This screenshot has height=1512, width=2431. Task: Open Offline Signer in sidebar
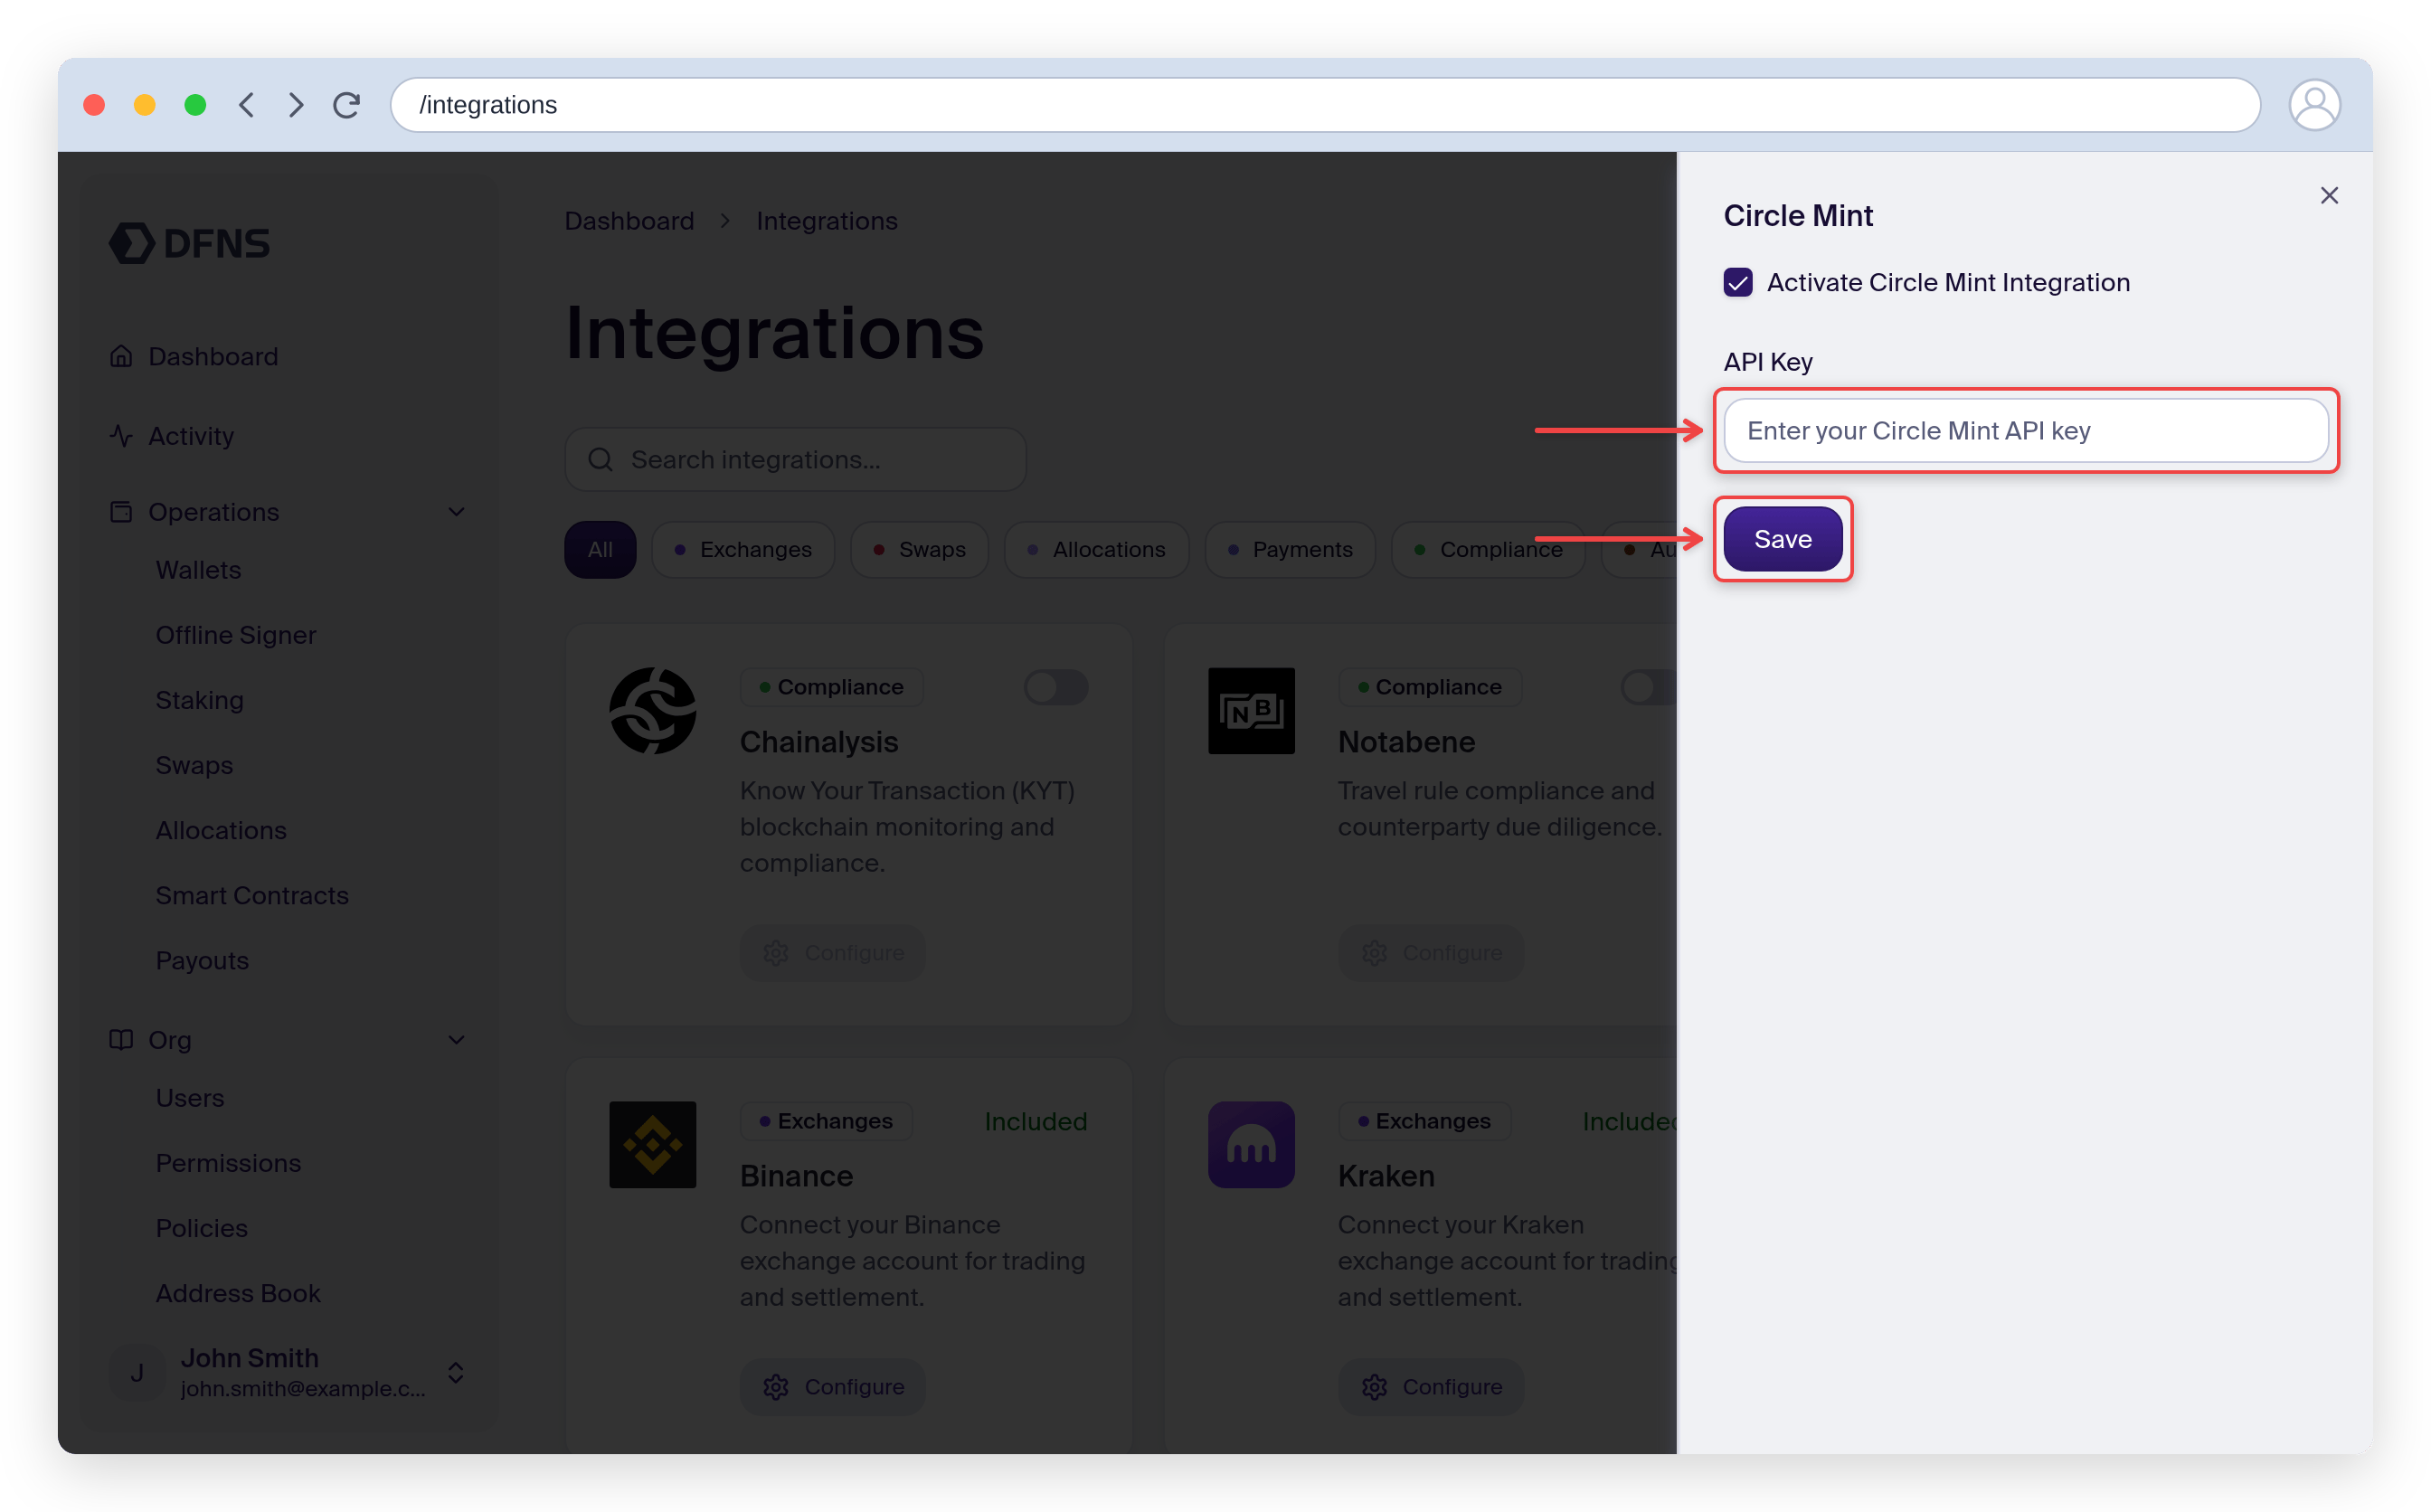[236, 635]
